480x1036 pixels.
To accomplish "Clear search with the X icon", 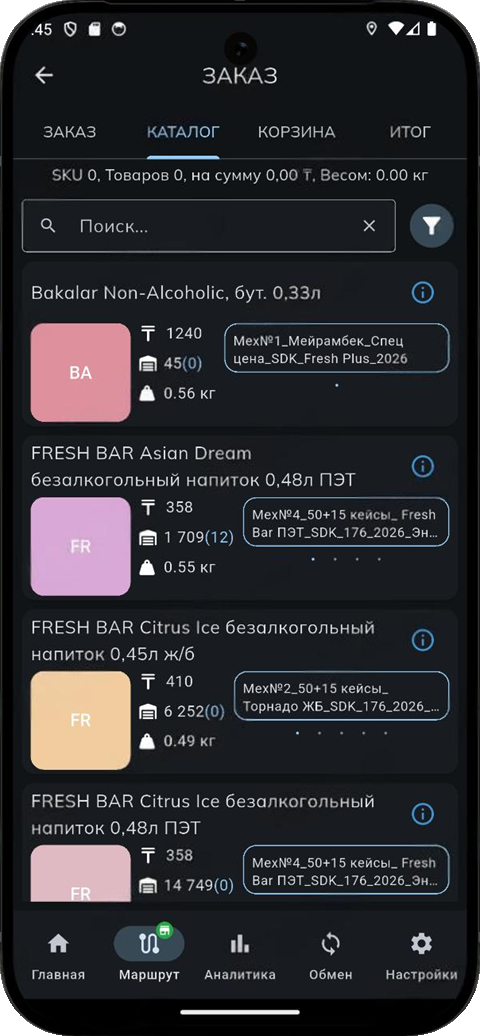I will 369,226.
